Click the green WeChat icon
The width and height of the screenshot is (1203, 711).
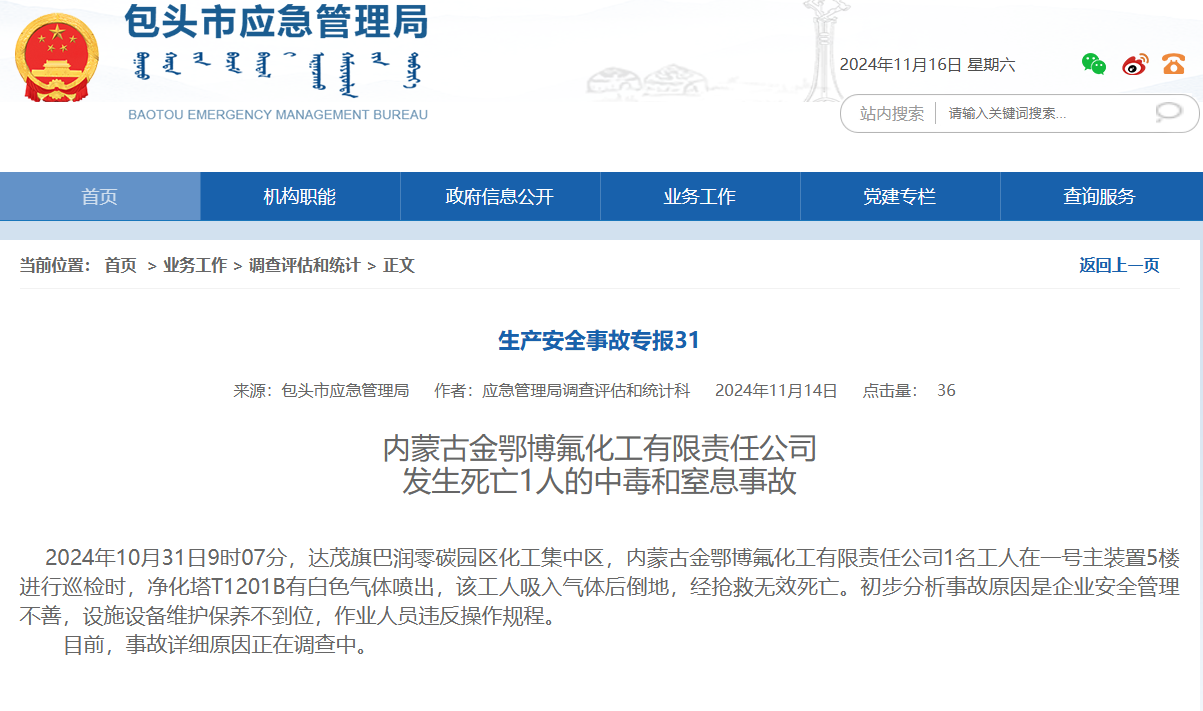coord(1094,64)
